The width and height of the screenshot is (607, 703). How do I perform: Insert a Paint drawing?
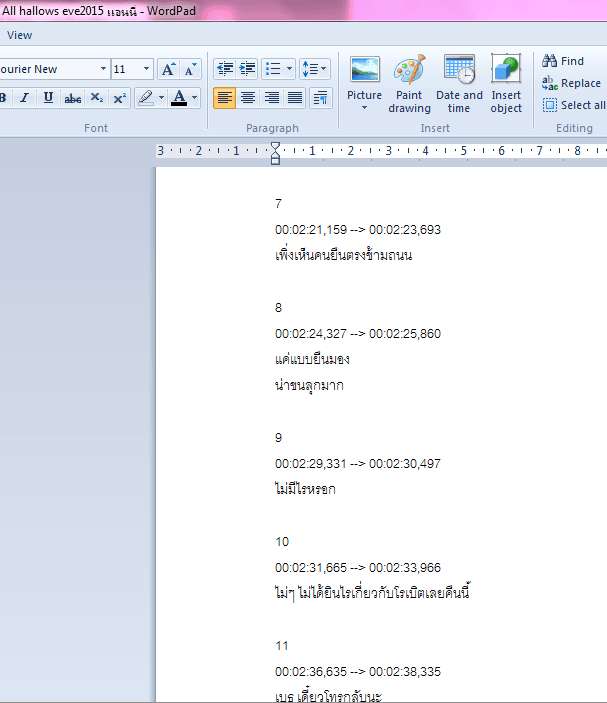409,83
